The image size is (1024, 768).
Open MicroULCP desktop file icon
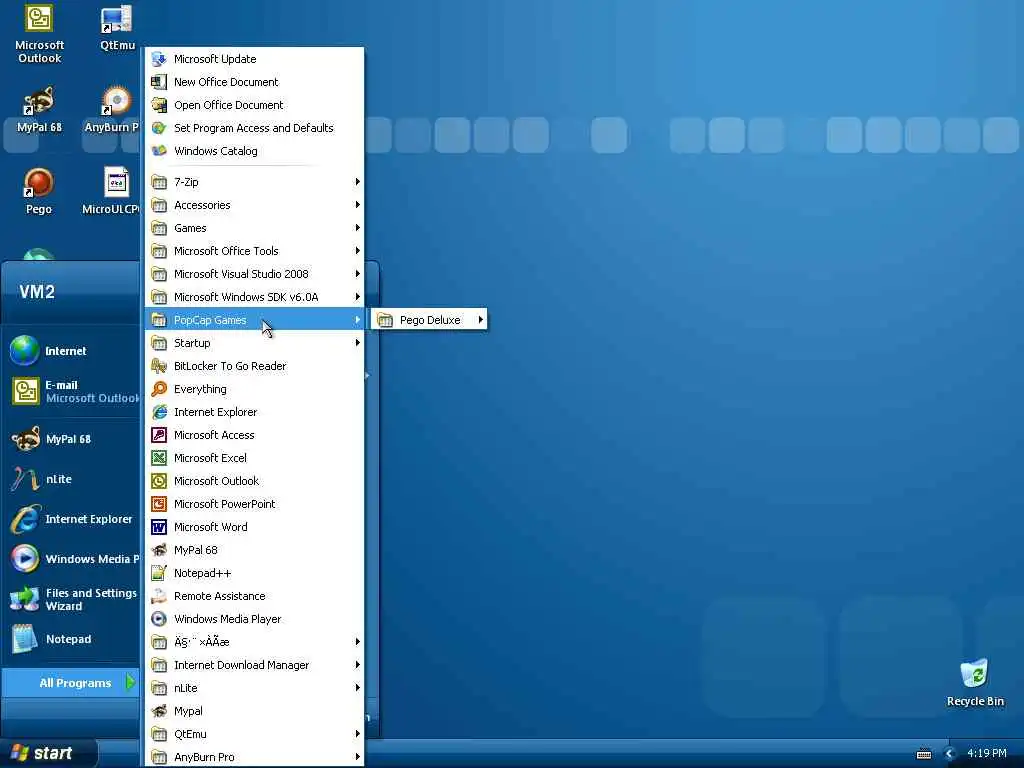click(x=116, y=182)
